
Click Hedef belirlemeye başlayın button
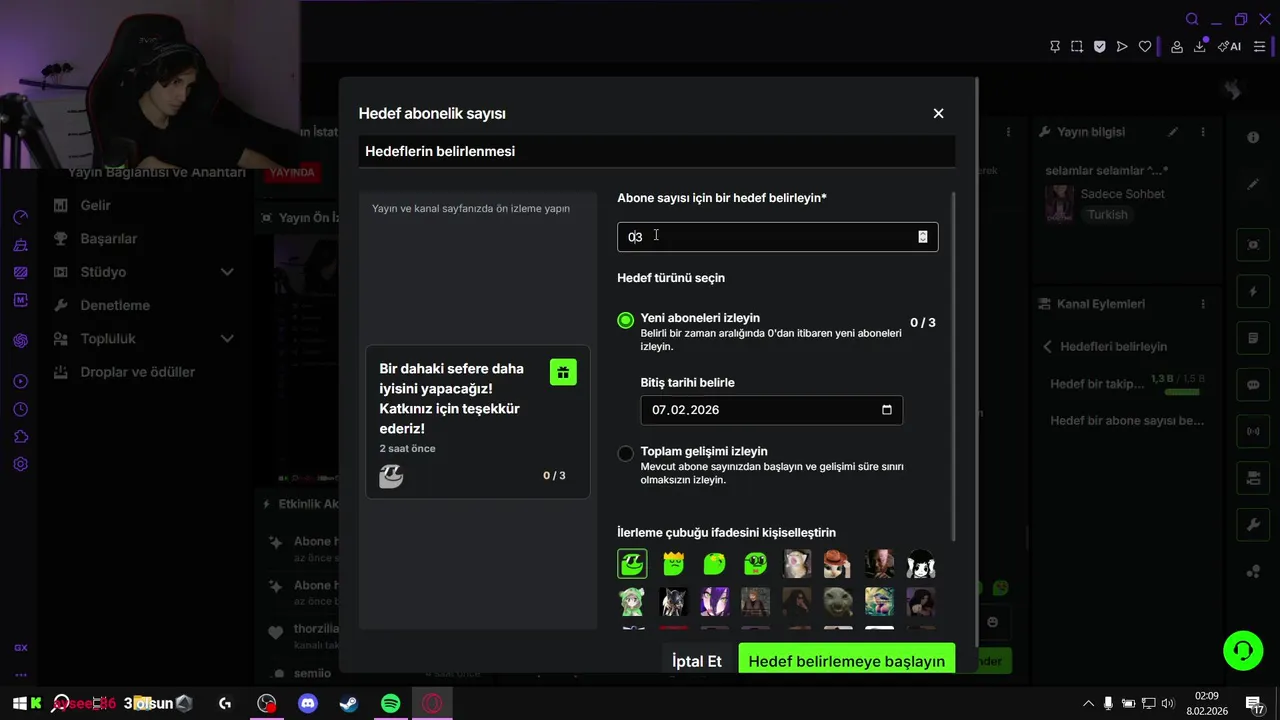pyautogui.click(x=847, y=661)
